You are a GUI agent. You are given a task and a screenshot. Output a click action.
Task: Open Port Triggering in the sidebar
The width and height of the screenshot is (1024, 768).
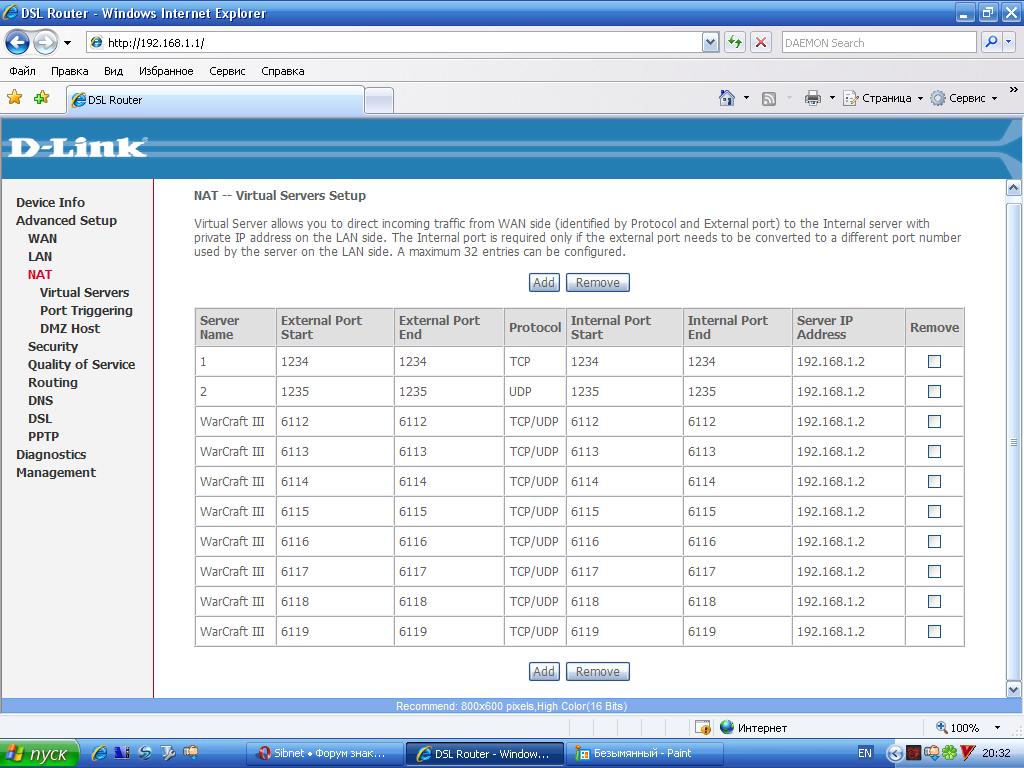click(x=86, y=310)
